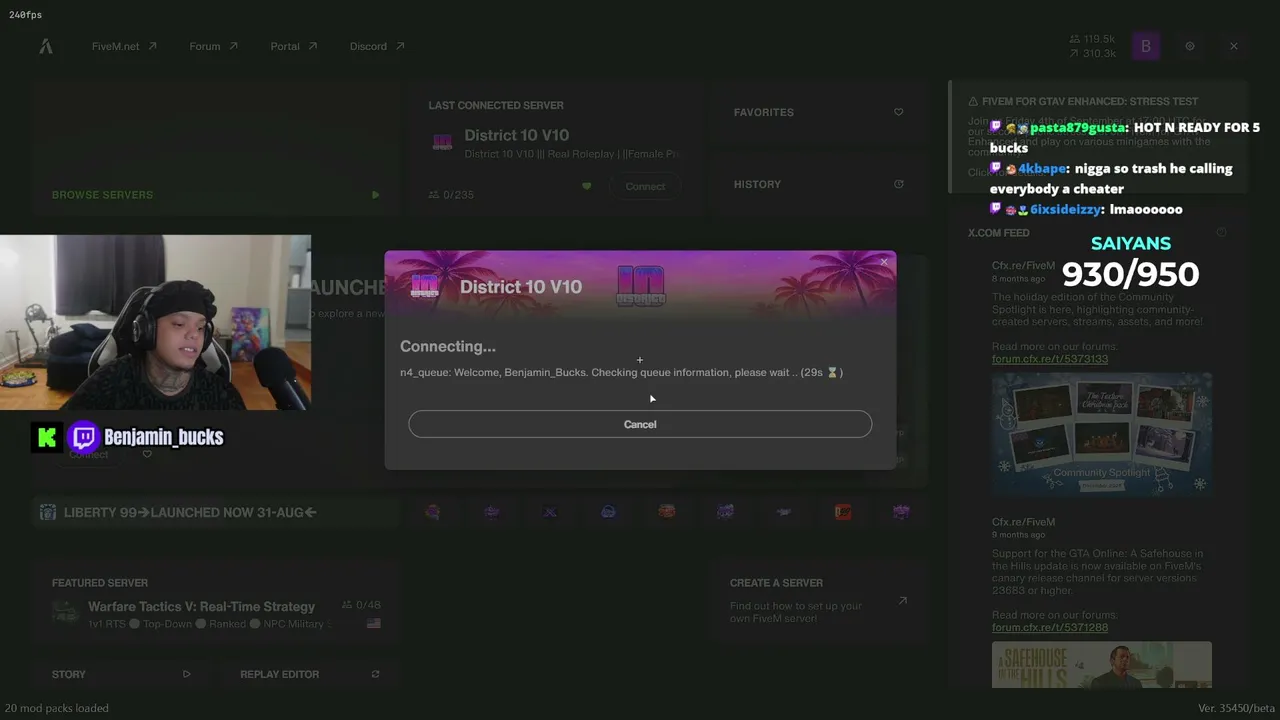Click the 20 mod packs loaded status
The height and width of the screenshot is (720, 1280).
[x=57, y=708]
